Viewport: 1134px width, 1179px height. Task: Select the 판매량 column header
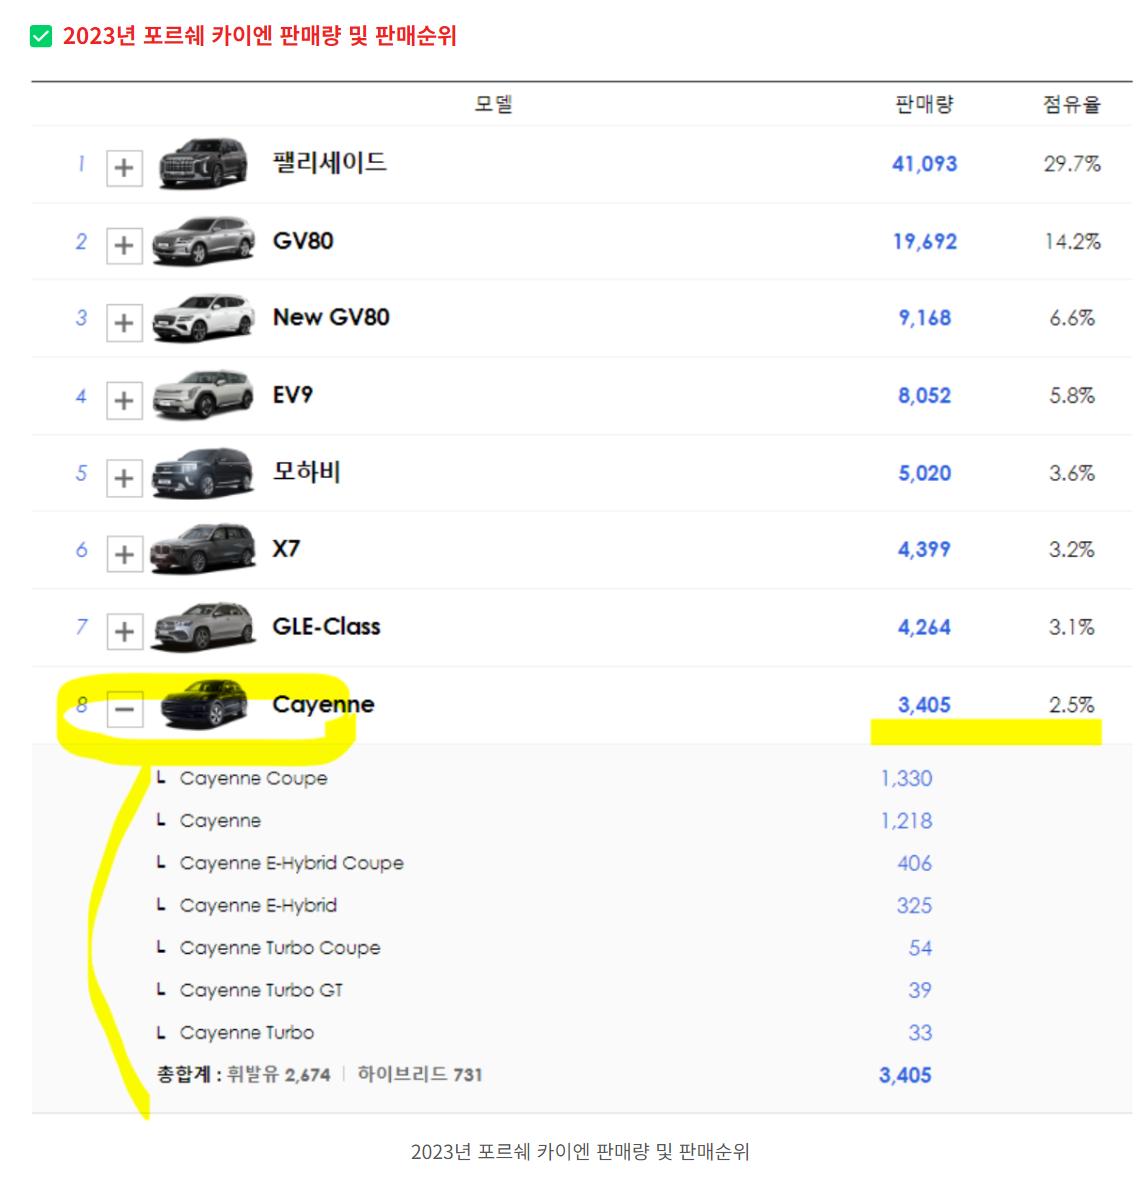pos(924,104)
